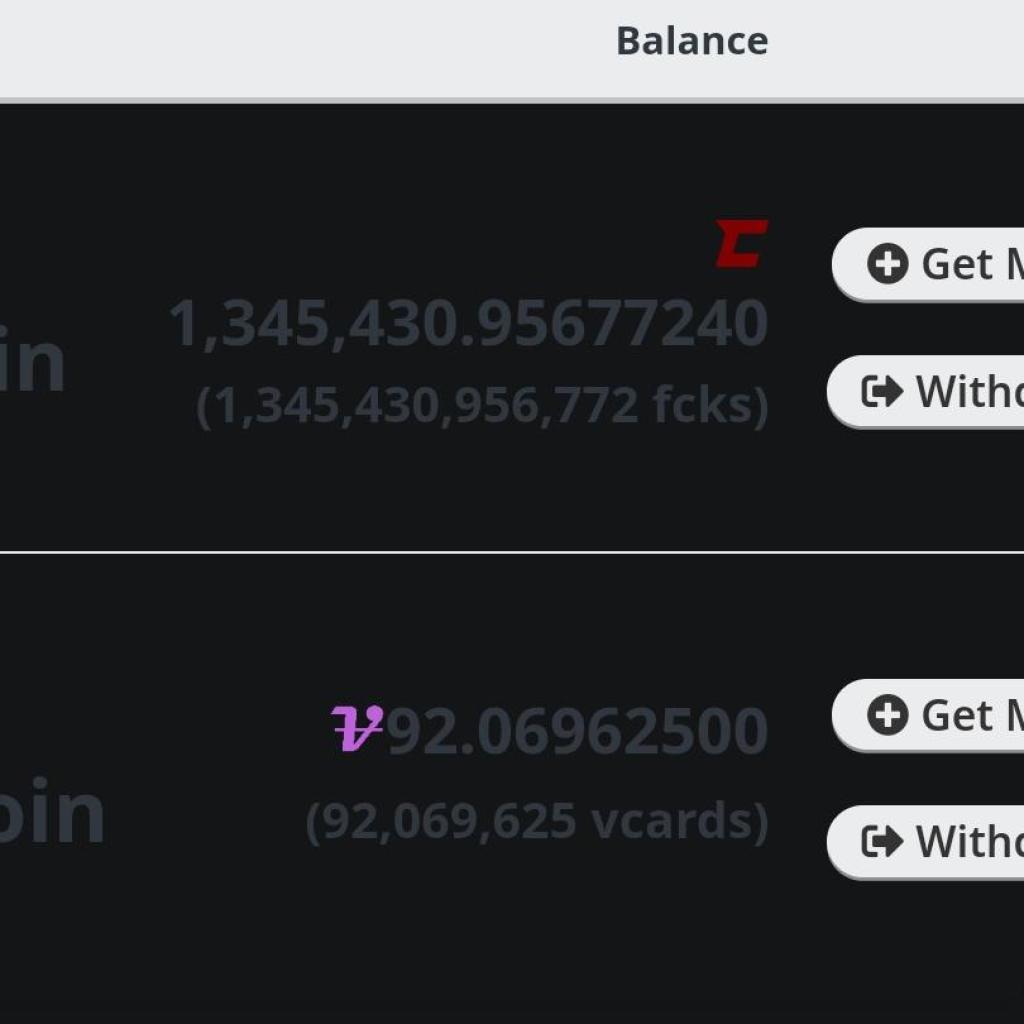Open Get More for the vcards coin

928,716
